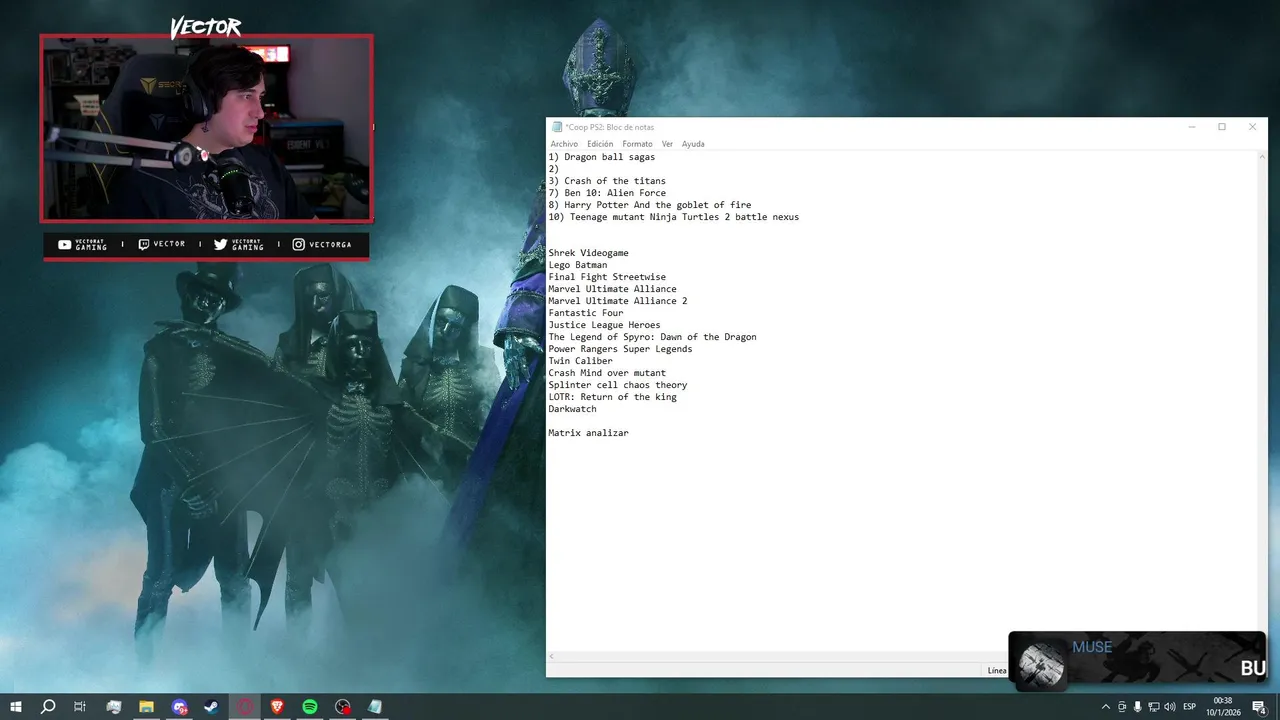Minimize the Notepad window

(1192, 127)
